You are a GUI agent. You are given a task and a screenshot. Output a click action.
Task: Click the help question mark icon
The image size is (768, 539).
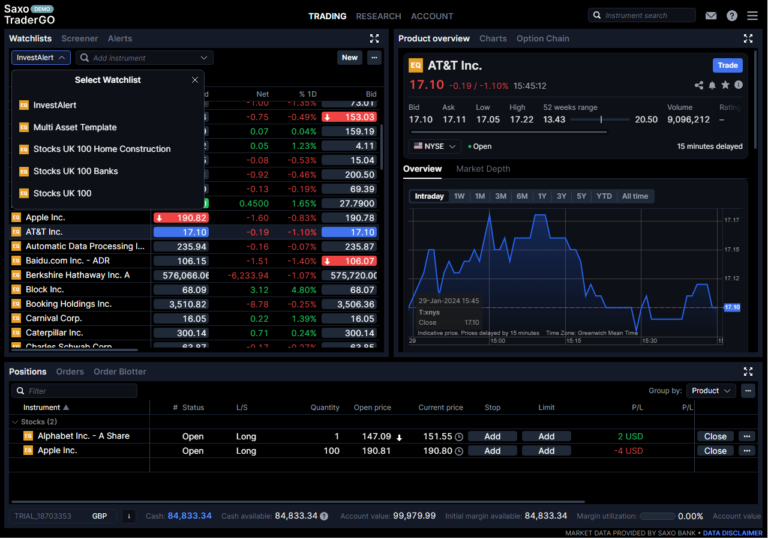pyautogui.click(x=732, y=16)
